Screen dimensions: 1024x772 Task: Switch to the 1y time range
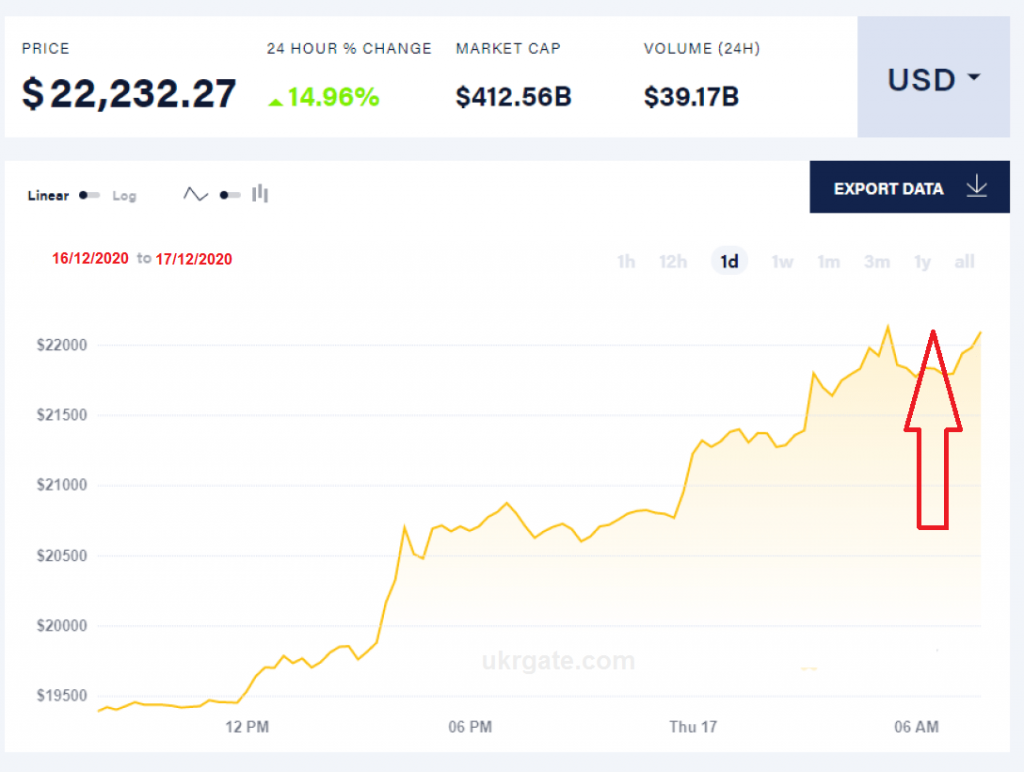(922, 262)
